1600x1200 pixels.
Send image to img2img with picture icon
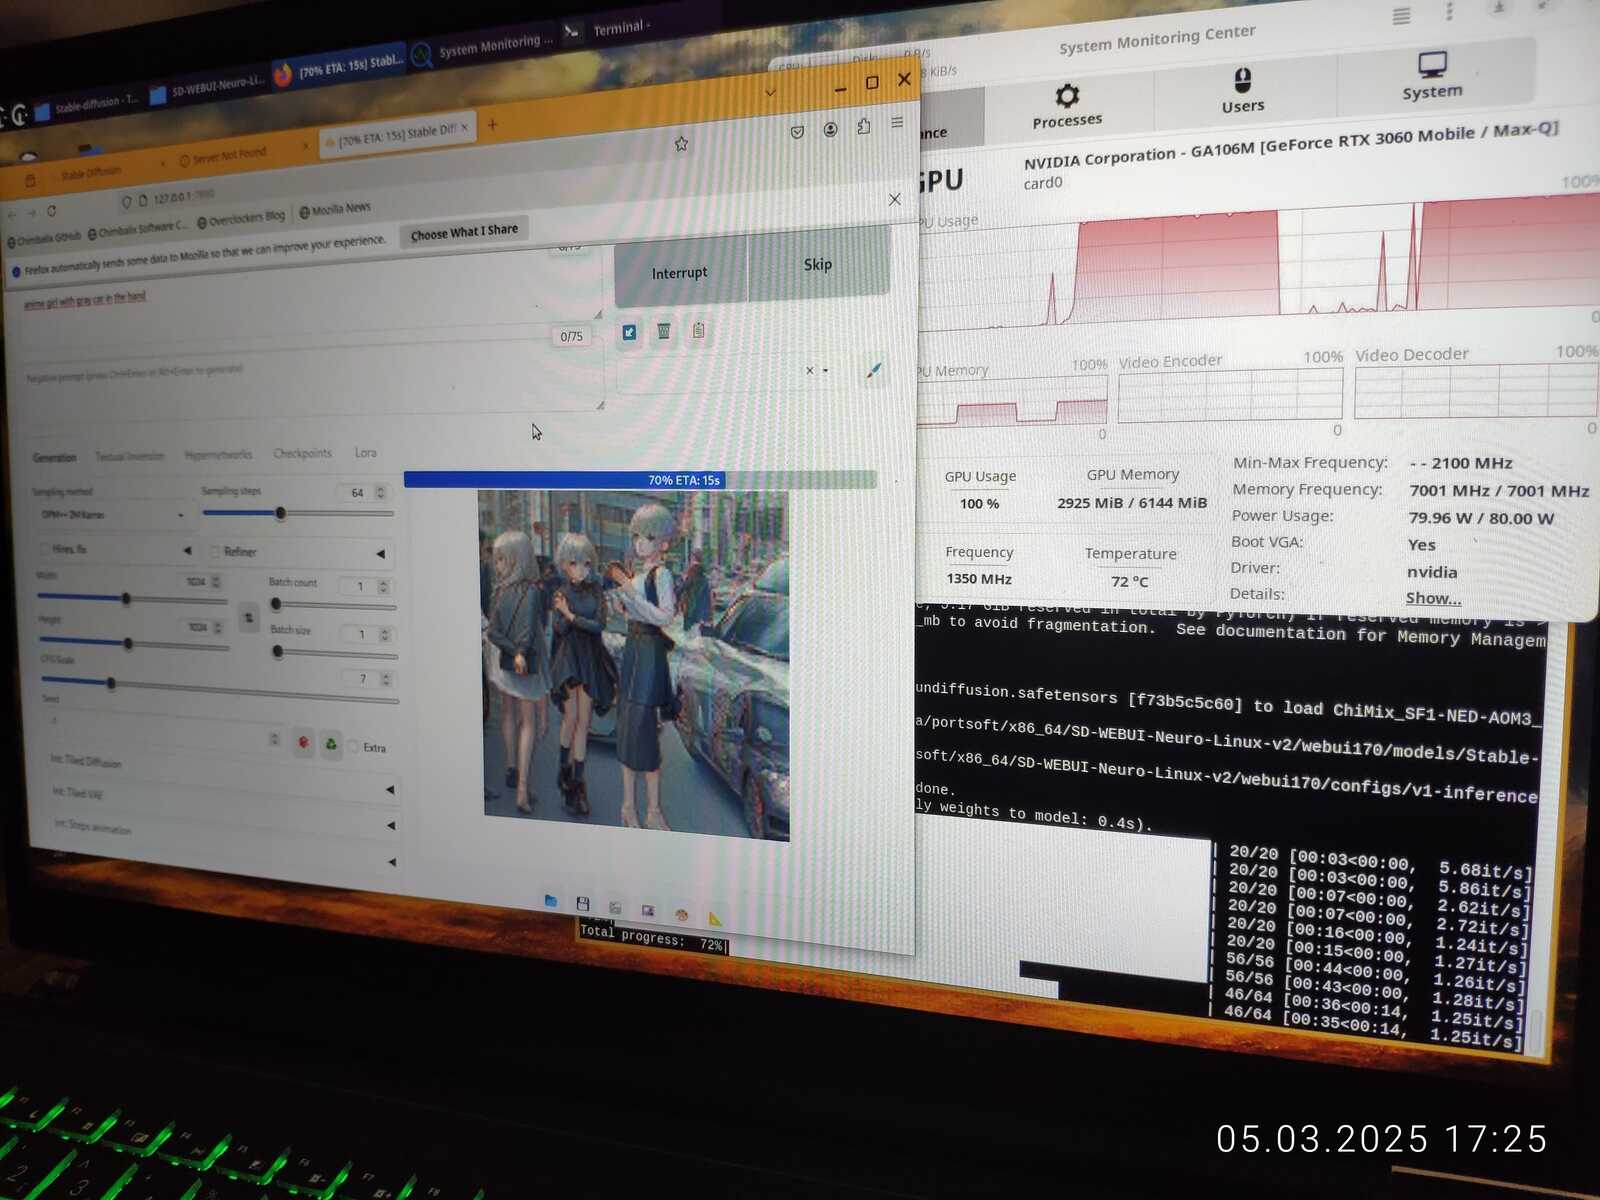pyautogui.click(x=648, y=911)
